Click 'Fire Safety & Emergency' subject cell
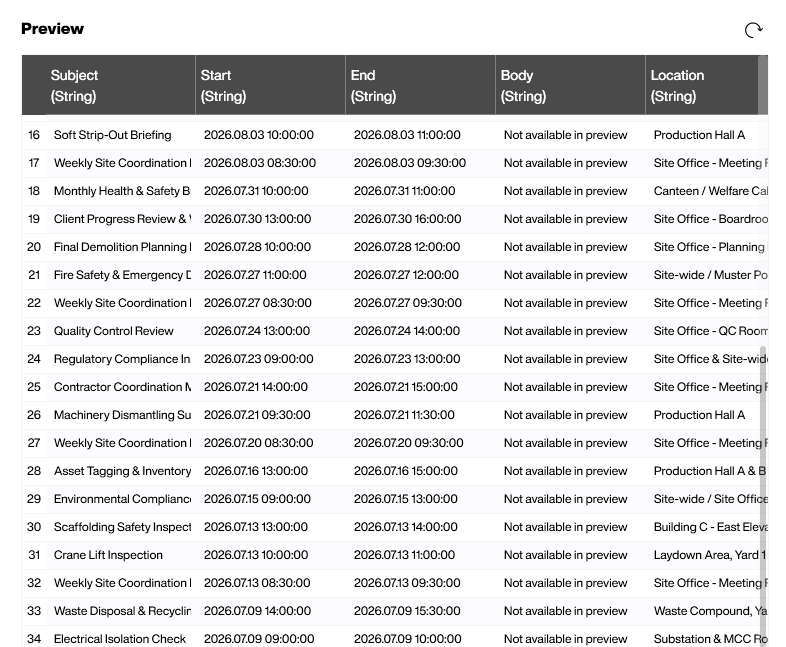This screenshot has height=647, width=786. 122,276
